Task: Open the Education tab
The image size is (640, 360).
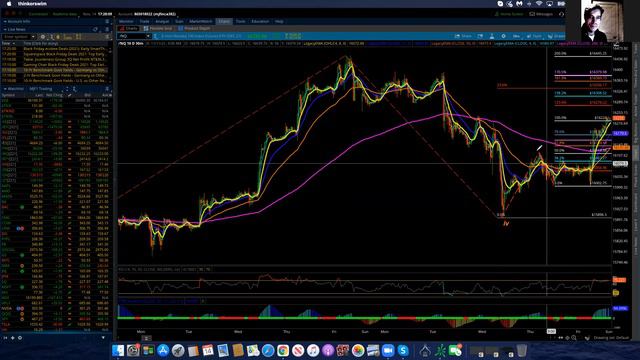Action: coord(260,21)
